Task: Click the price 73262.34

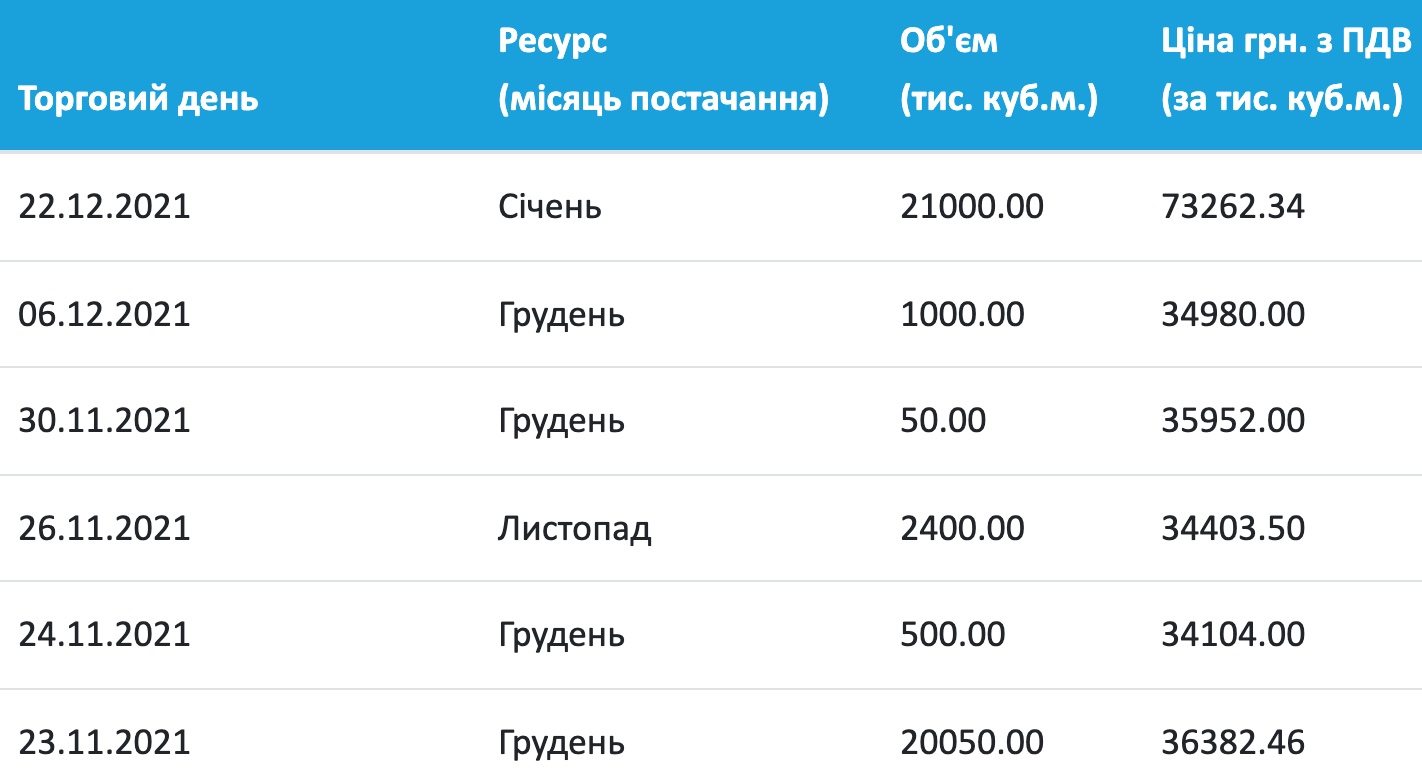Action: coord(1233,207)
